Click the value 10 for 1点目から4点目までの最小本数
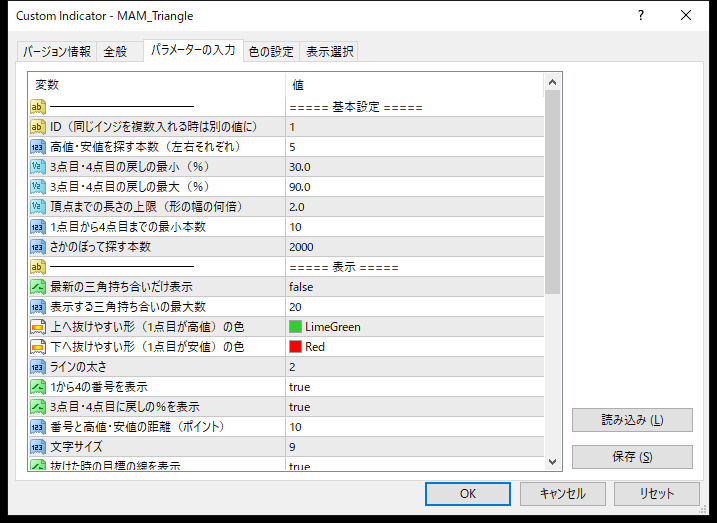 [415, 227]
